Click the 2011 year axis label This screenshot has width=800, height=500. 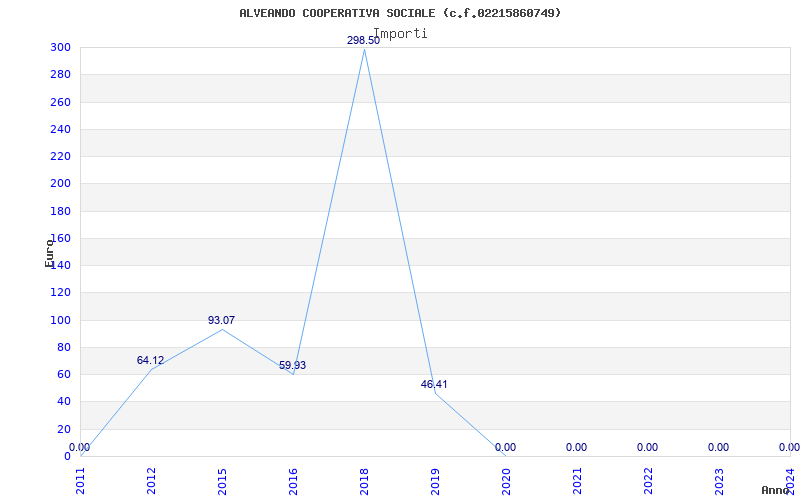[80, 481]
